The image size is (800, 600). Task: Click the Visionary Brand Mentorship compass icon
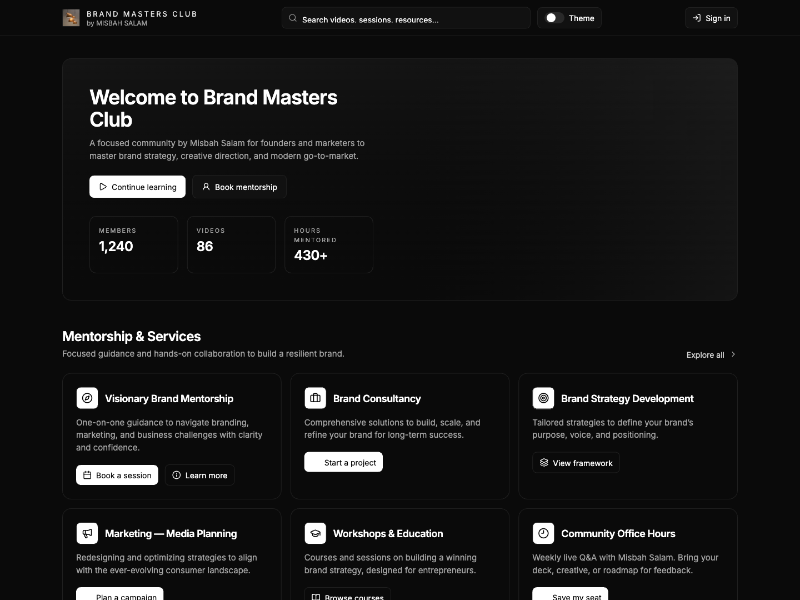click(87, 398)
